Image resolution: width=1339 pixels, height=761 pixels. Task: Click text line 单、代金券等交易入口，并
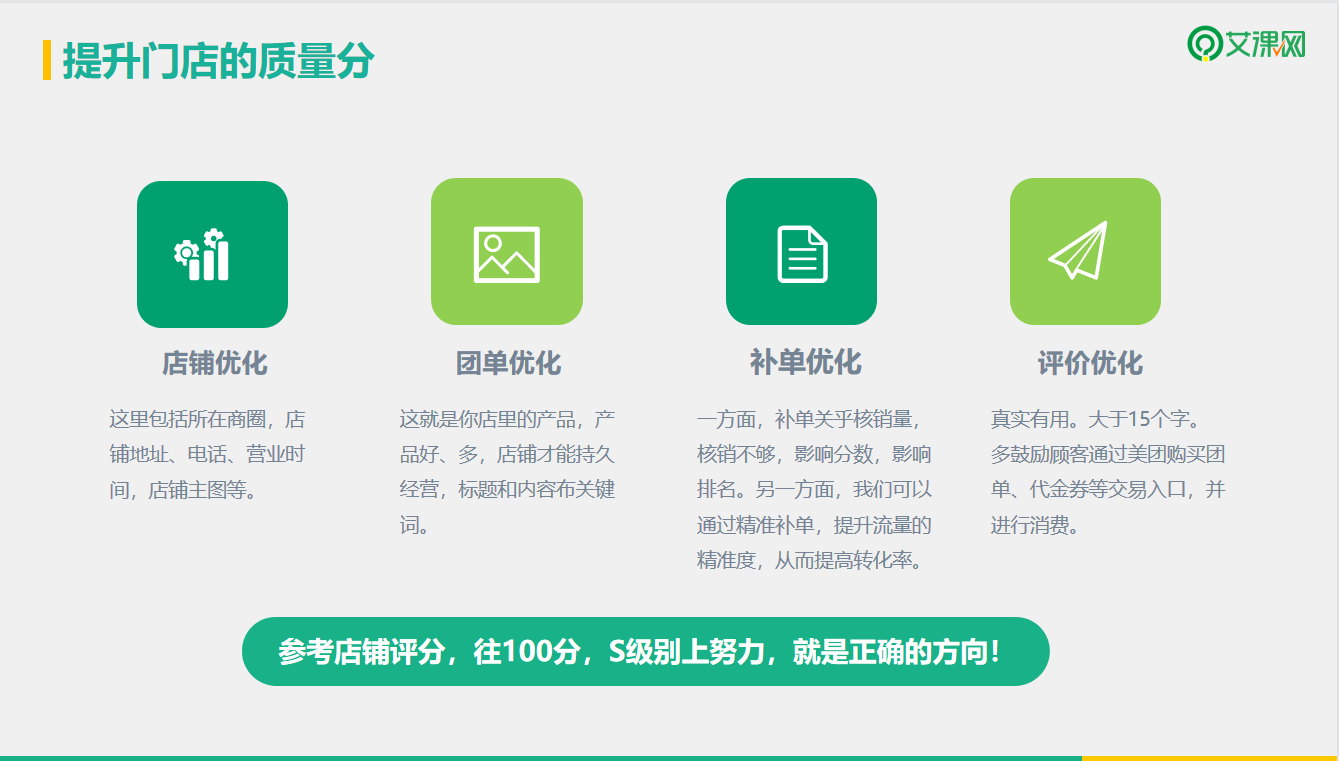[1108, 490]
